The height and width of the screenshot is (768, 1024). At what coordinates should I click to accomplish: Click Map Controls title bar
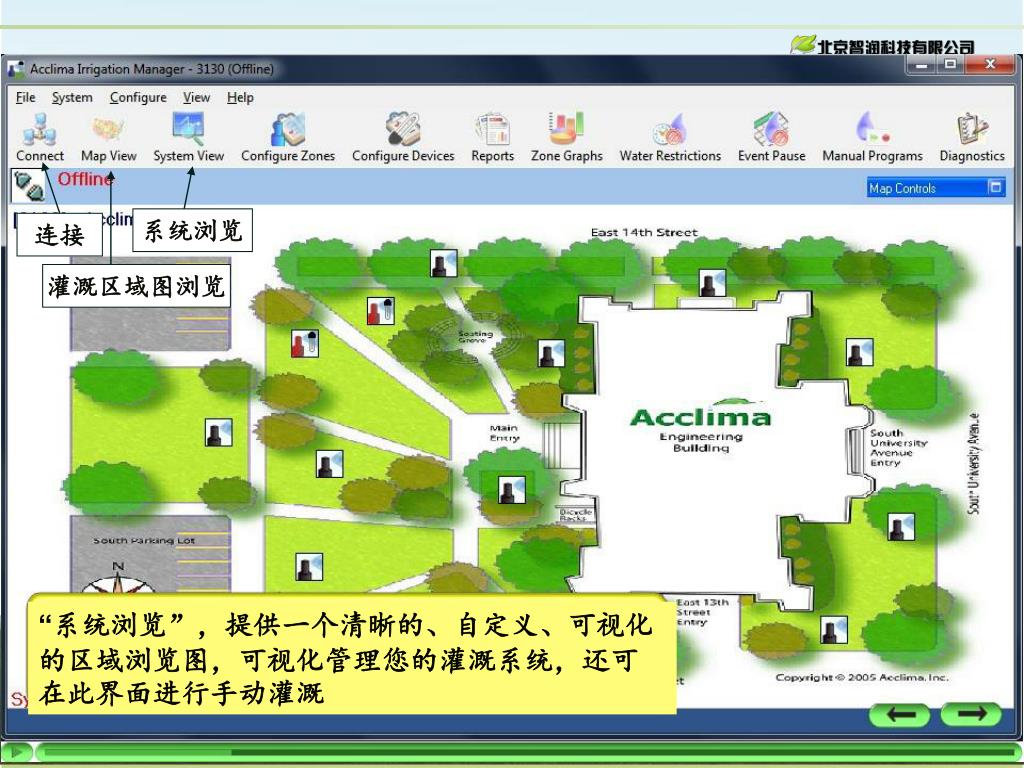[x=935, y=188]
